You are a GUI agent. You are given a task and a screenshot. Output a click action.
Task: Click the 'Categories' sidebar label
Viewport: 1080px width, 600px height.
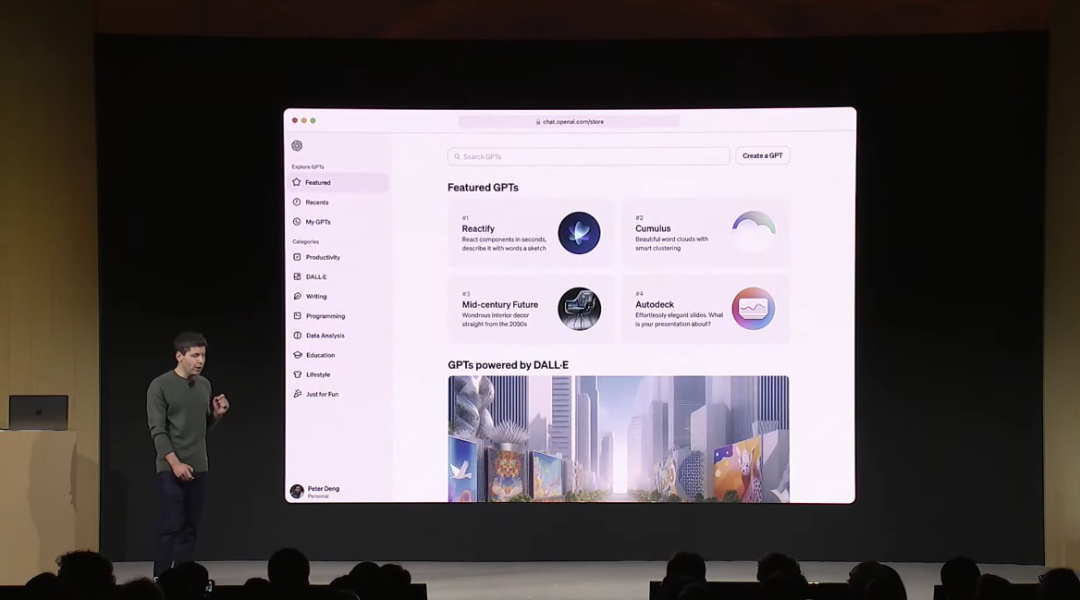point(305,242)
